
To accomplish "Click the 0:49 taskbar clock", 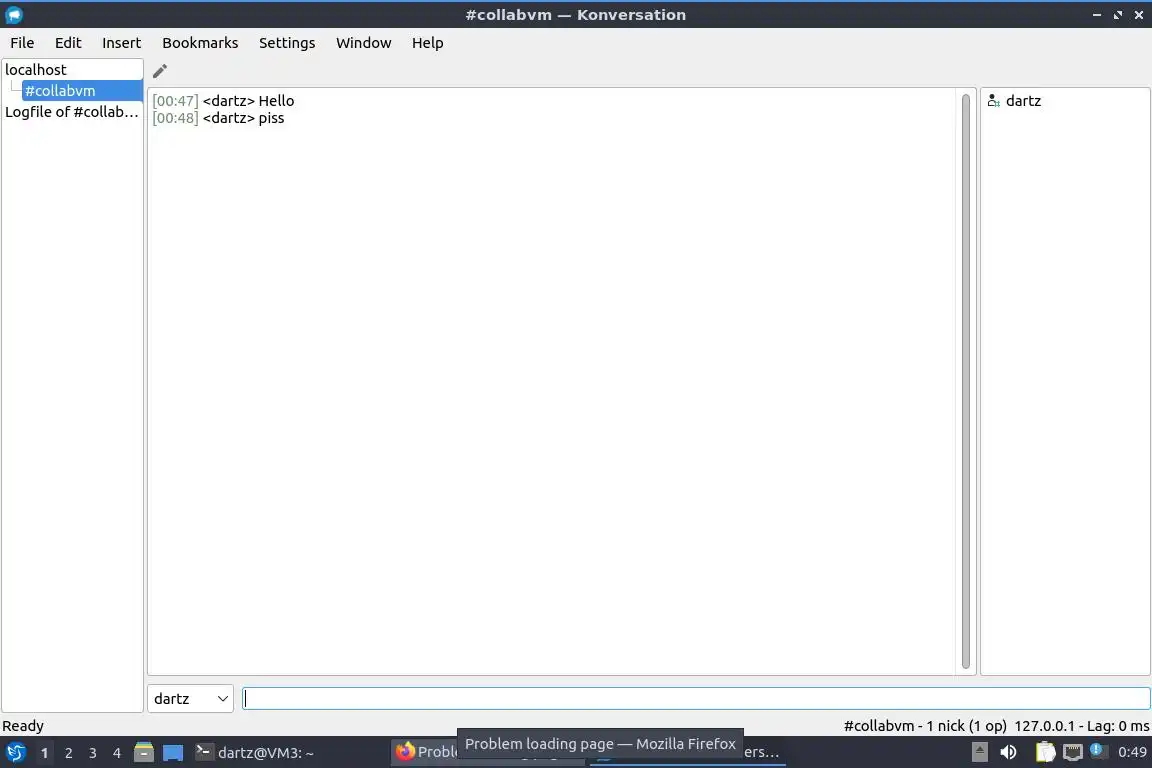I will (x=1132, y=752).
